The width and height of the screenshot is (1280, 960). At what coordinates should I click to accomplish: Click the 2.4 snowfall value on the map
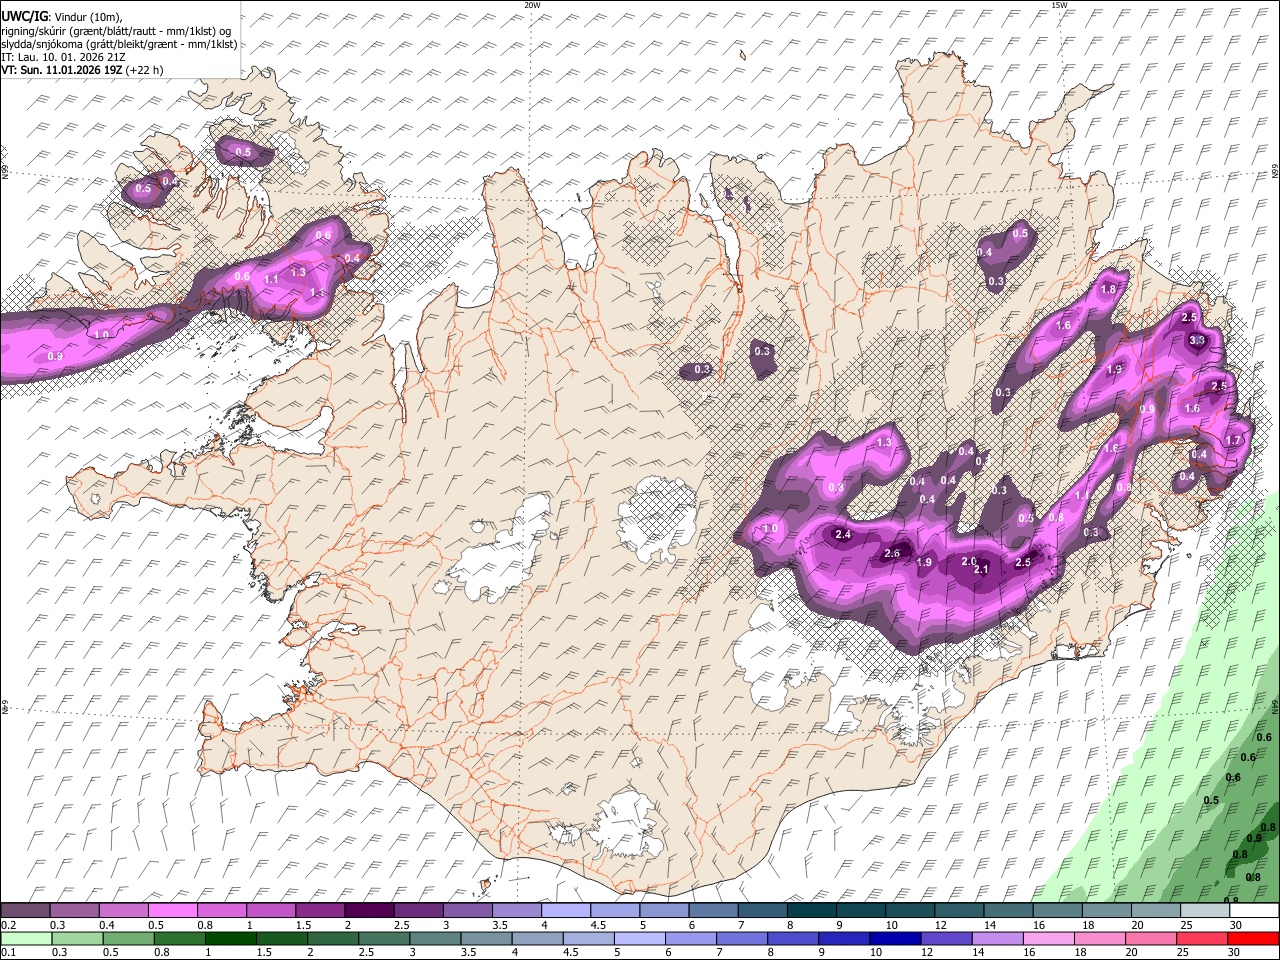coord(843,535)
